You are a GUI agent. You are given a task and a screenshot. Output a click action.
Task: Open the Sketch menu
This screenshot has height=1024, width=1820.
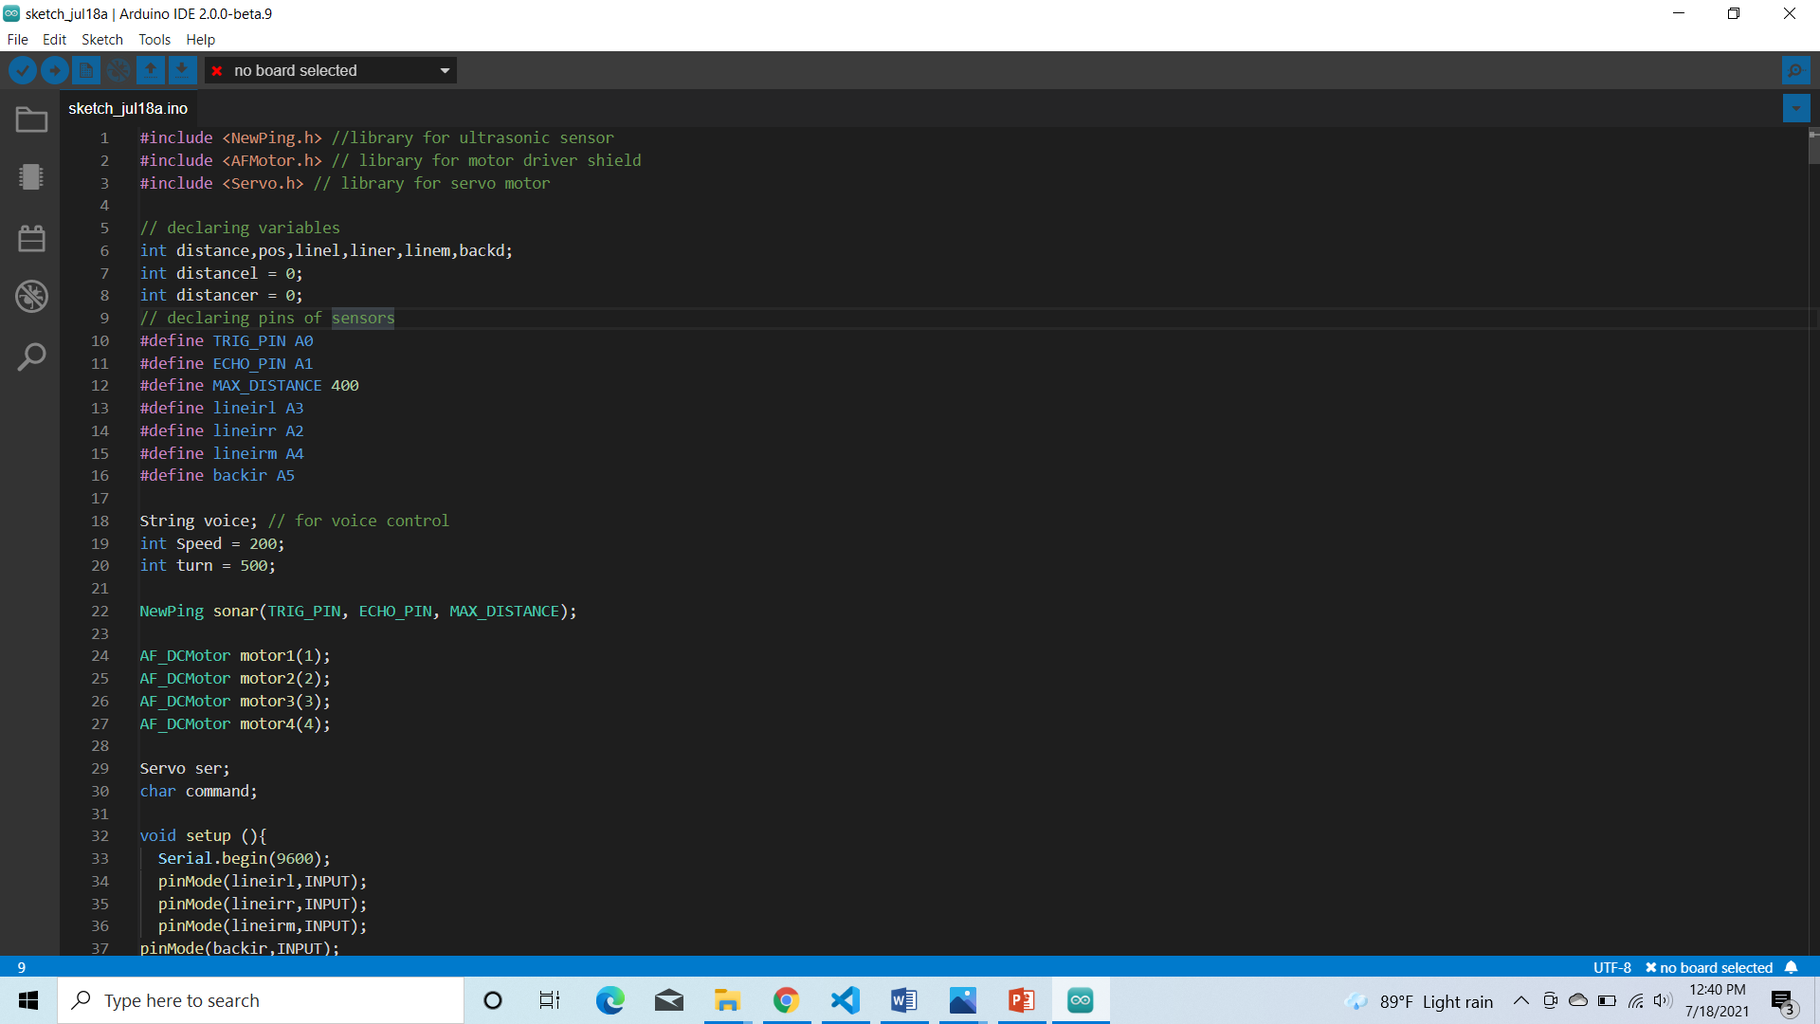102,40
